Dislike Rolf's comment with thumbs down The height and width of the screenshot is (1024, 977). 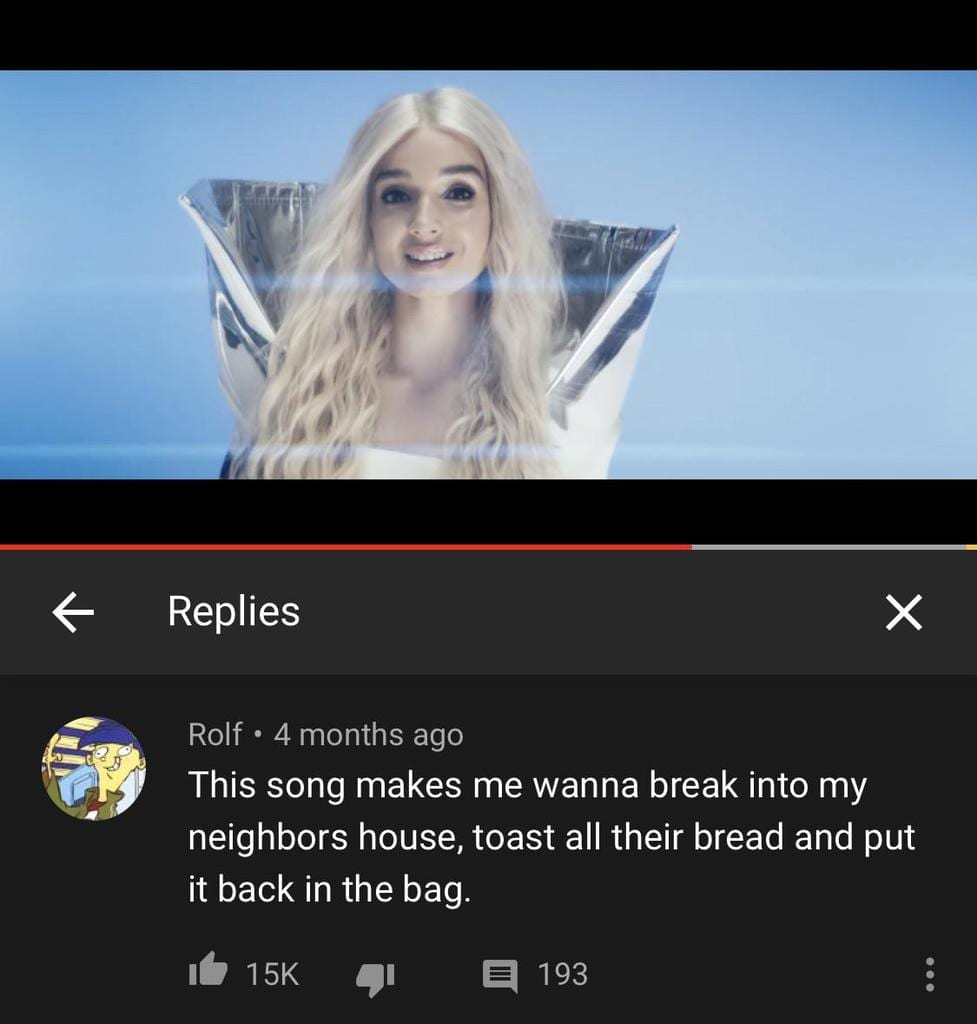pos(375,978)
